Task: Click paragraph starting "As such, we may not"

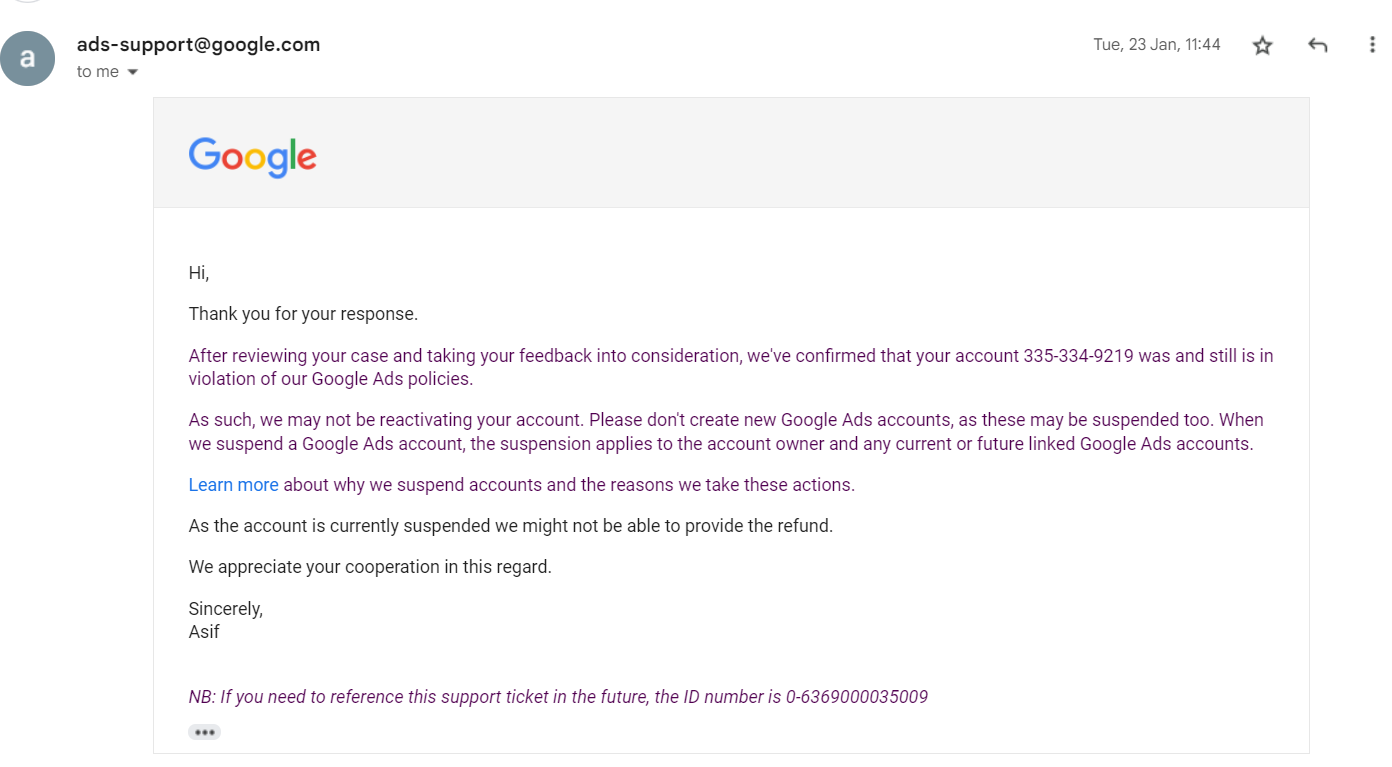Action: point(726,432)
